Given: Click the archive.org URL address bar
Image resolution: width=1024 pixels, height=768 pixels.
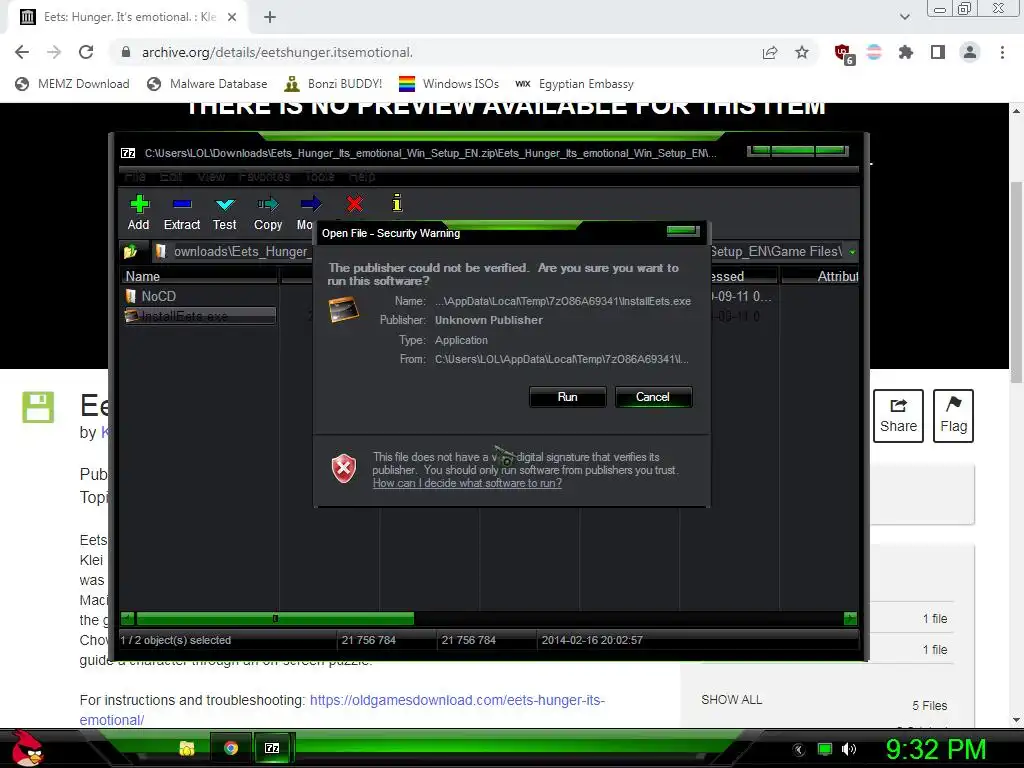Looking at the screenshot, I should tap(431, 52).
